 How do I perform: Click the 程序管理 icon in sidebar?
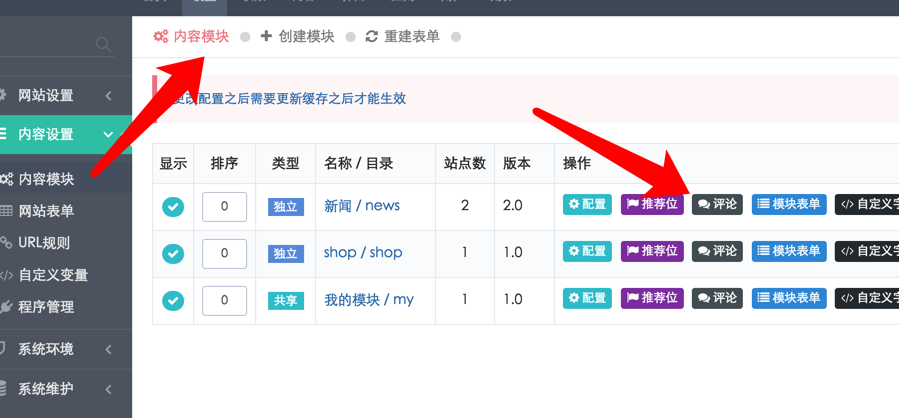point(6,307)
